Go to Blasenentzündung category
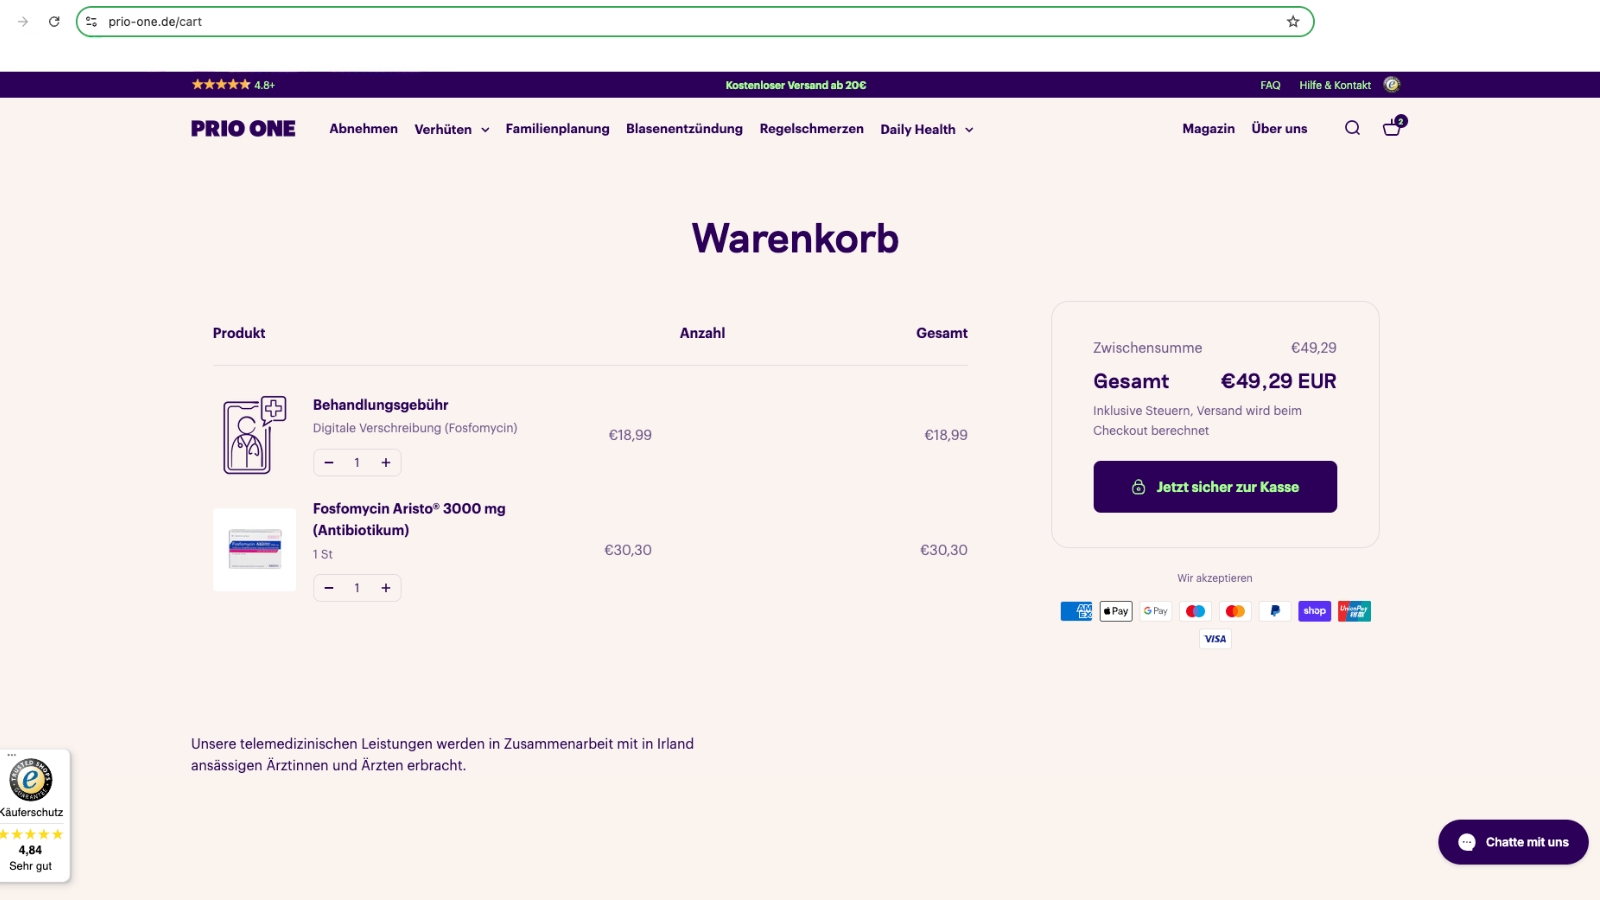Screen dimensions: 1600x900 (x=684, y=129)
